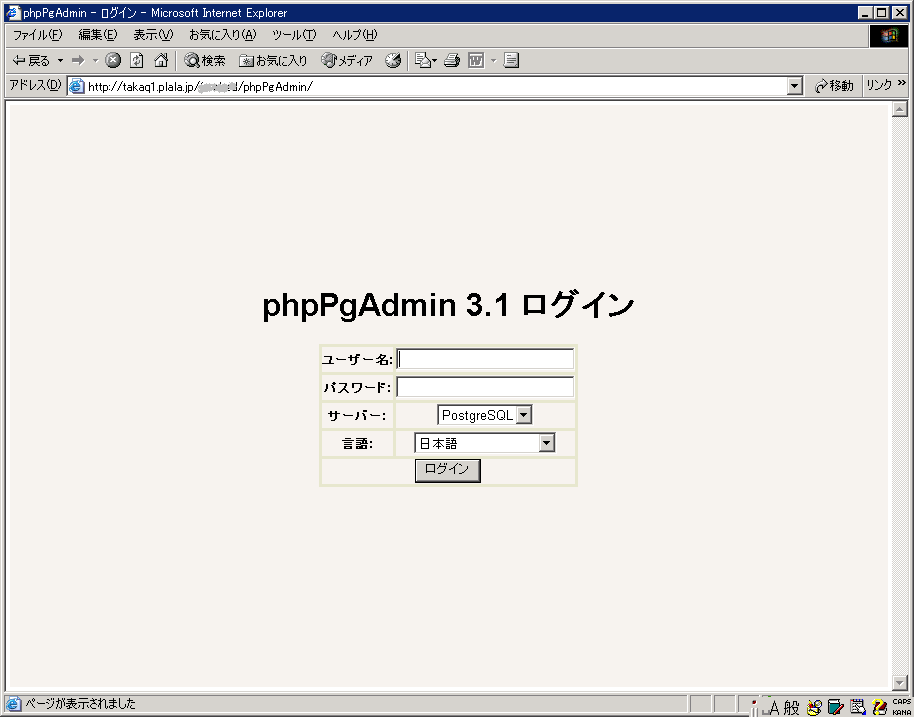
Task: Click the パスワード: label
Action: pyautogui.click(x=357, y=388)
